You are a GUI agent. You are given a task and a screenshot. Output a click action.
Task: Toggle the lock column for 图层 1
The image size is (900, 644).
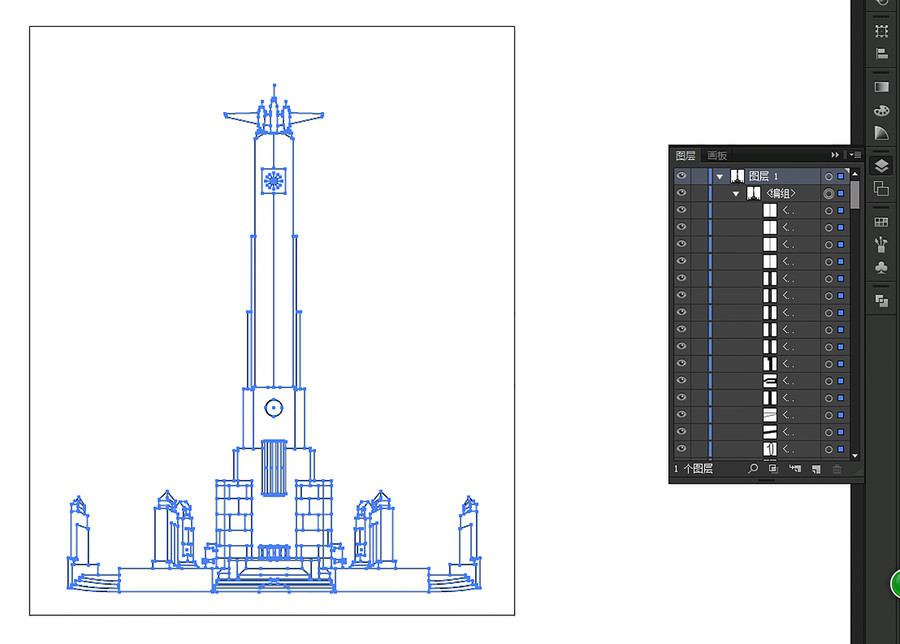[699, 176]
